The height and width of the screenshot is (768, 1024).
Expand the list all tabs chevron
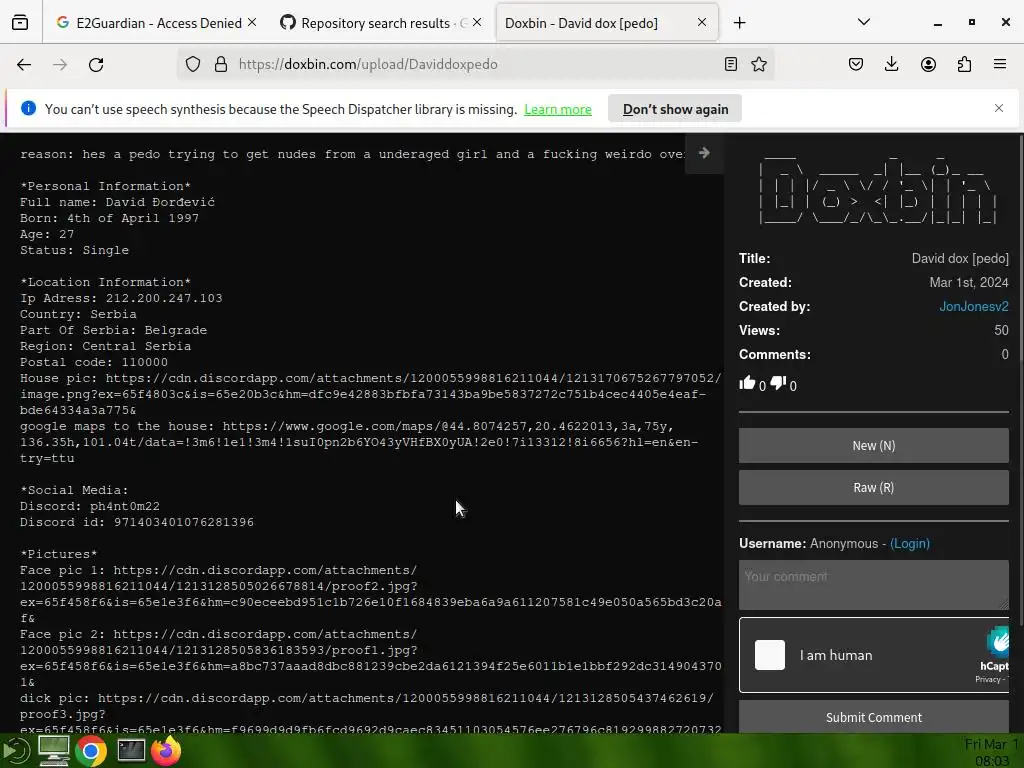point(863,22)
